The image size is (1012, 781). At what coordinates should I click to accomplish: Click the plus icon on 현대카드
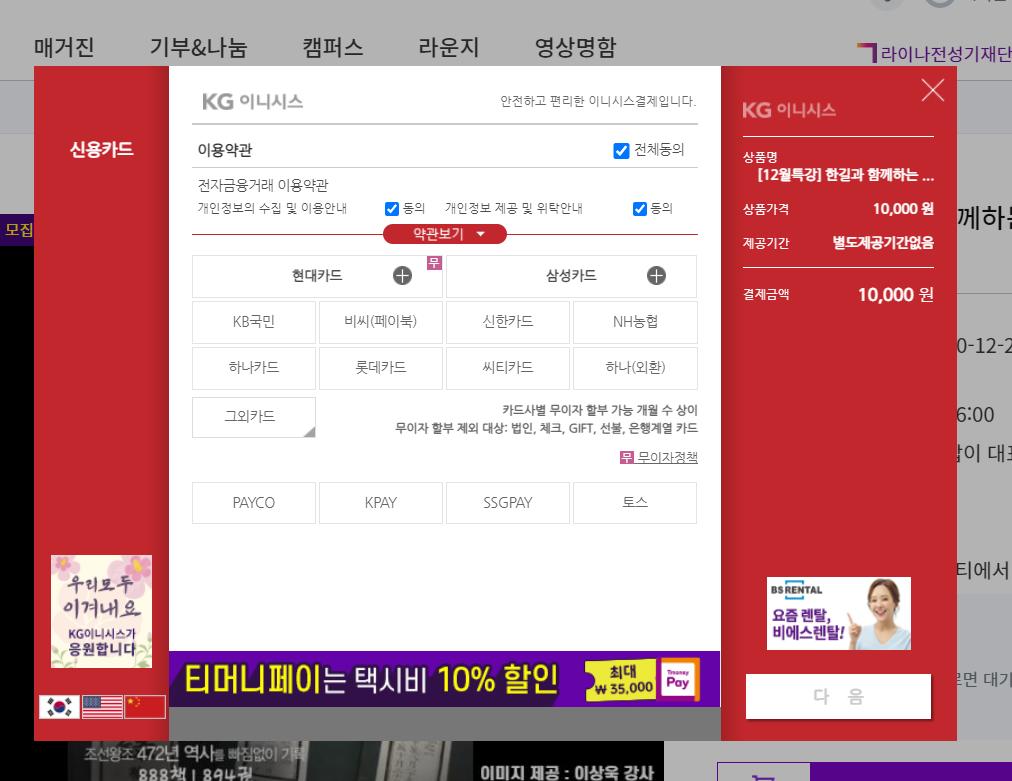click(402, 276)
